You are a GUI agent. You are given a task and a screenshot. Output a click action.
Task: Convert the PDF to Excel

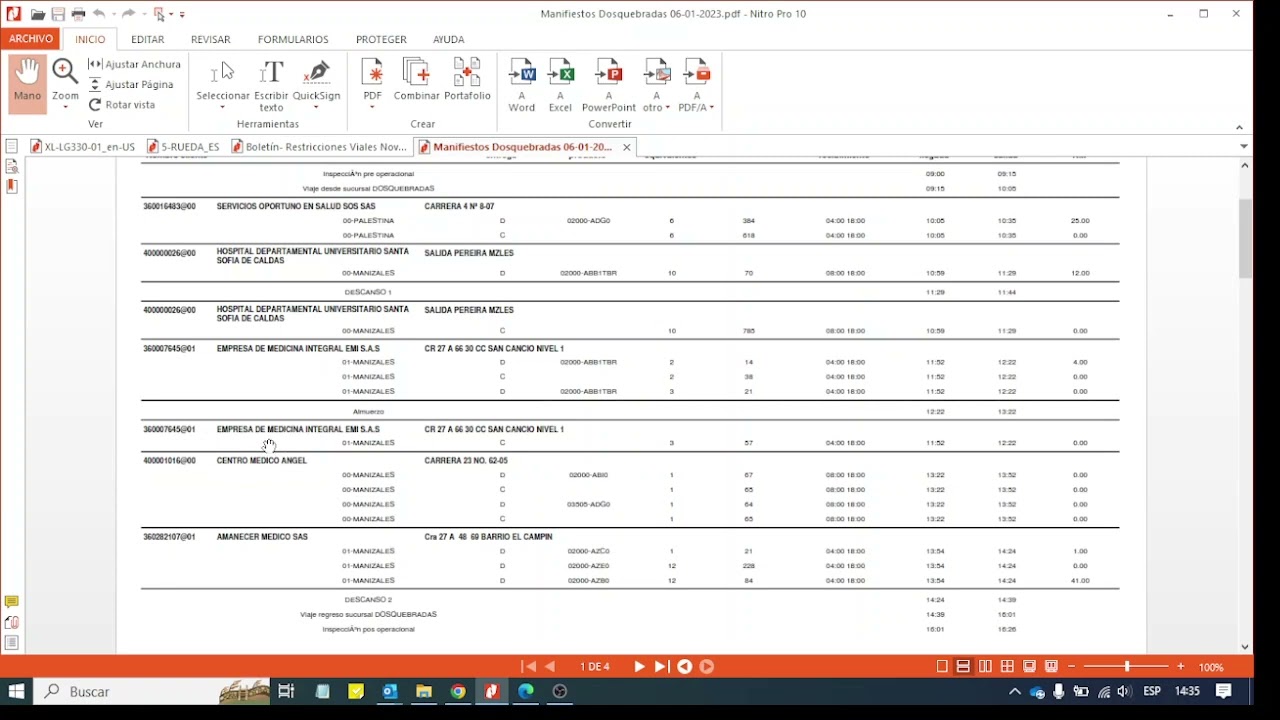point(560,84)
